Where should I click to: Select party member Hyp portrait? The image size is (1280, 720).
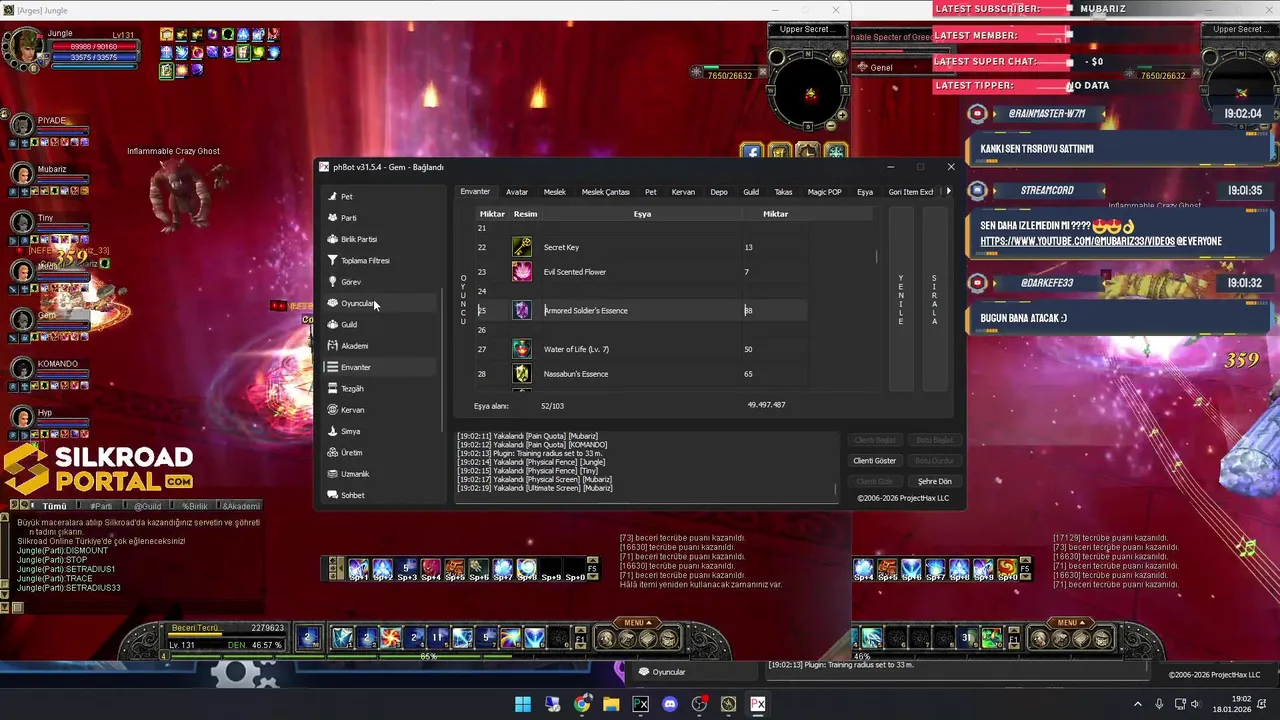point(22,418)
